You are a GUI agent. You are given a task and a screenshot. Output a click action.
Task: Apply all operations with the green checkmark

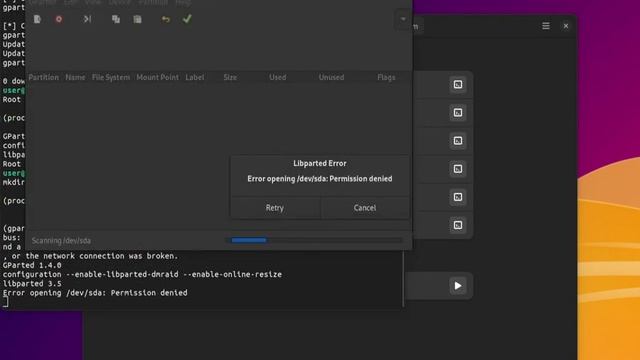187,19
